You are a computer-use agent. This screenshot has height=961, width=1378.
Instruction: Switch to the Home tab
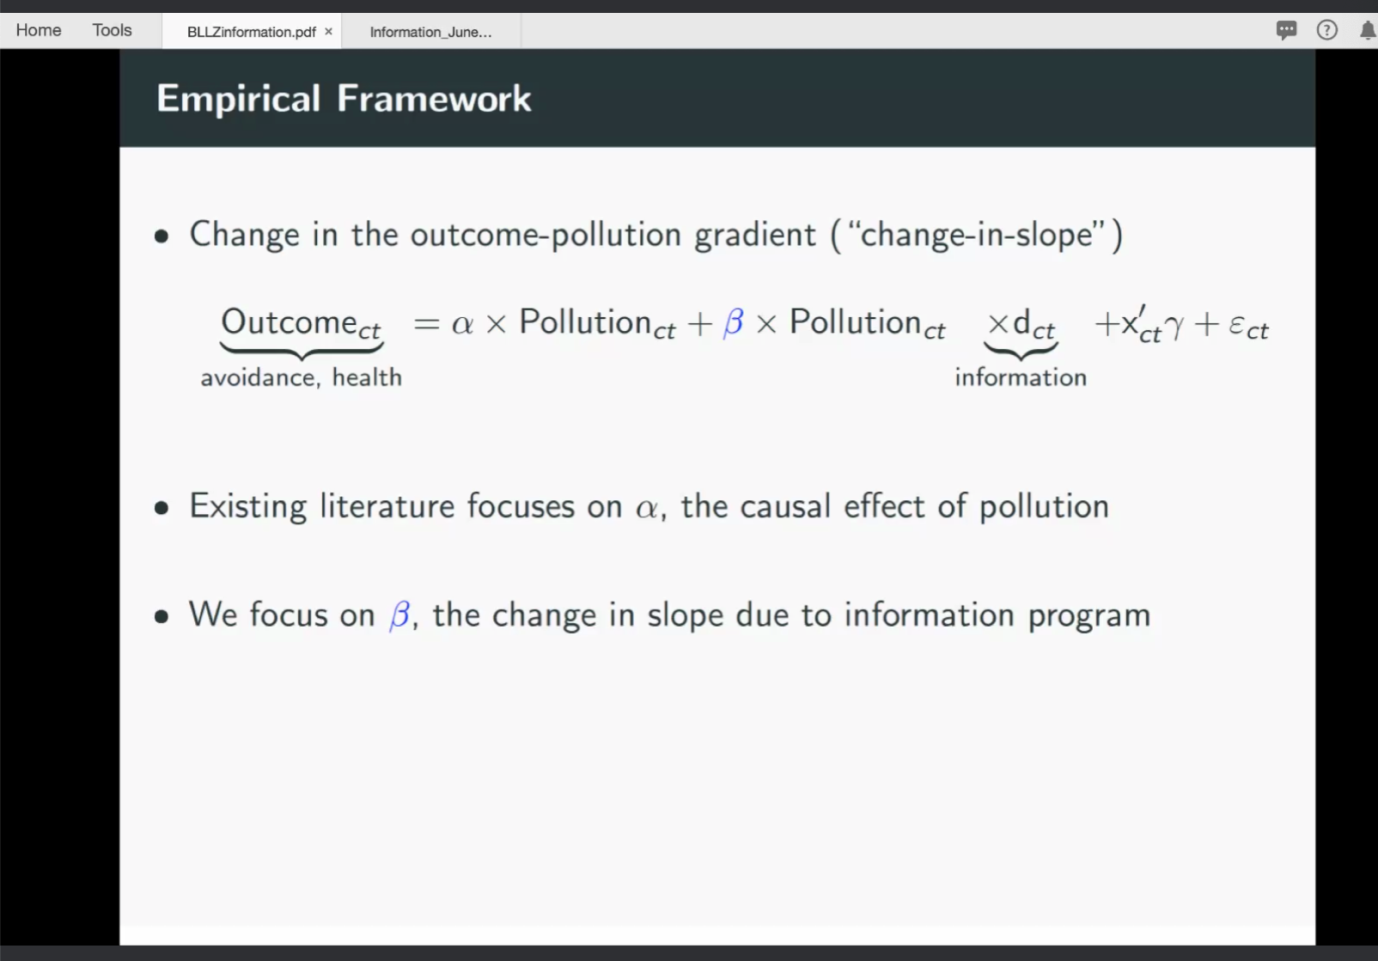pos(38,30)
